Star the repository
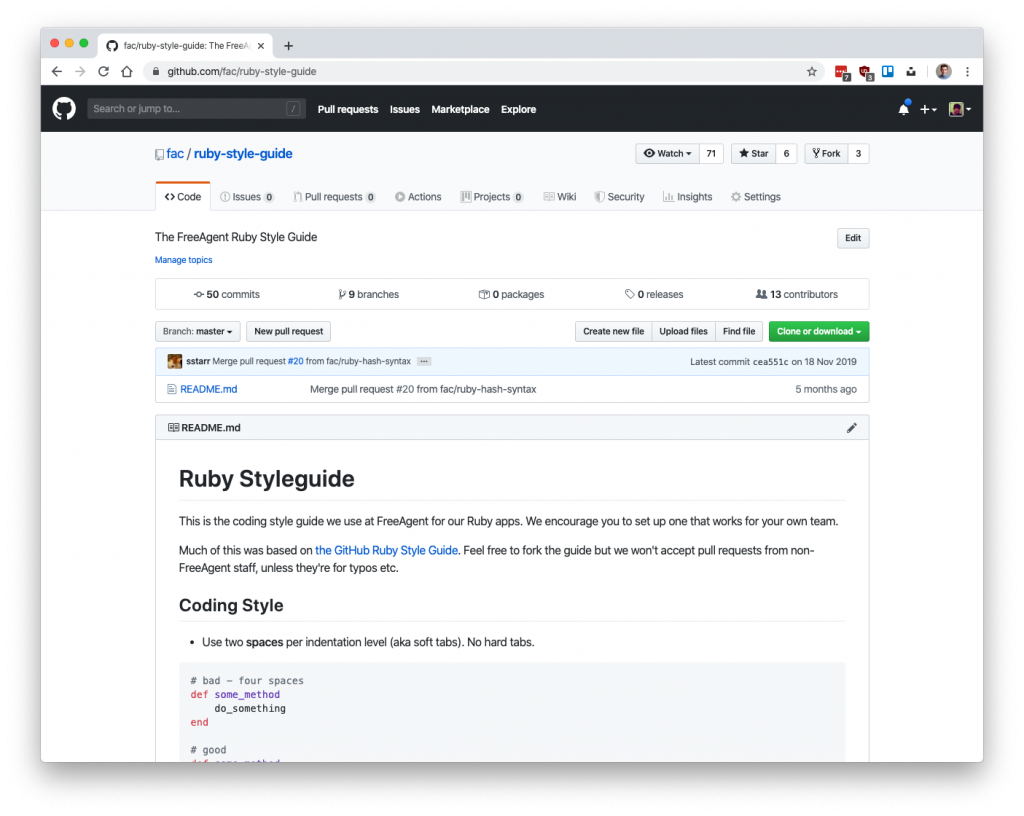1024x816 pixels. click(754, 153)
